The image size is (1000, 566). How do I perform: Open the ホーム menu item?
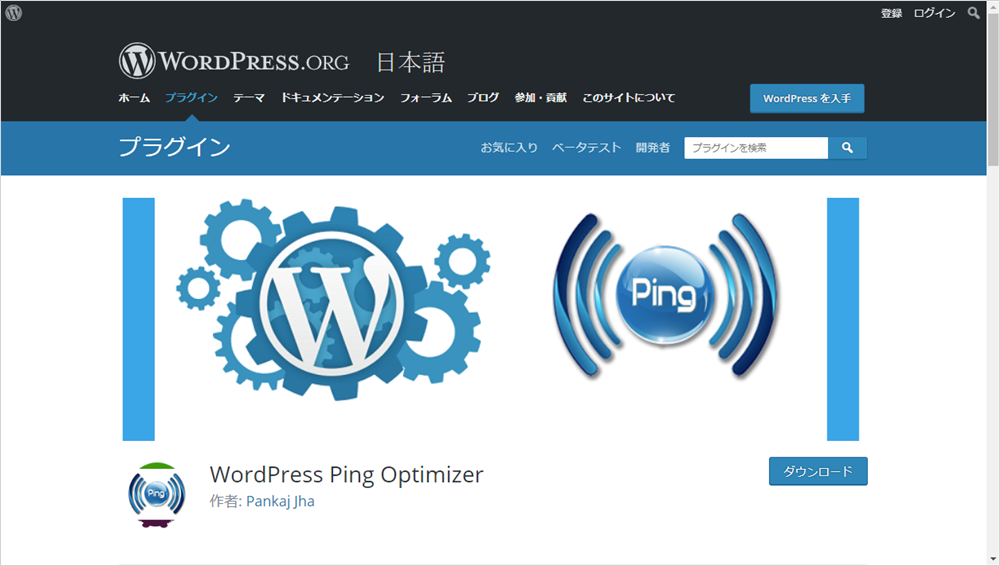134,98
